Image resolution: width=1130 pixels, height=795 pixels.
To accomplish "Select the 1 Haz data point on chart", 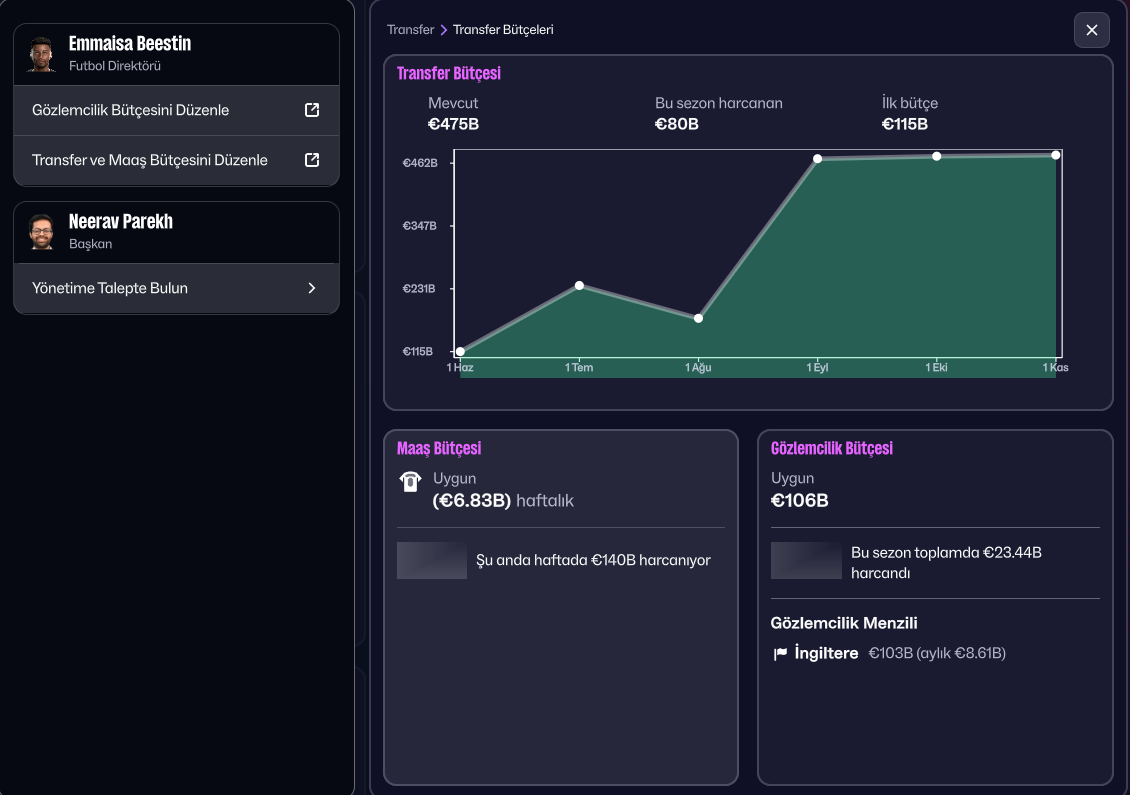I will 461,352.
